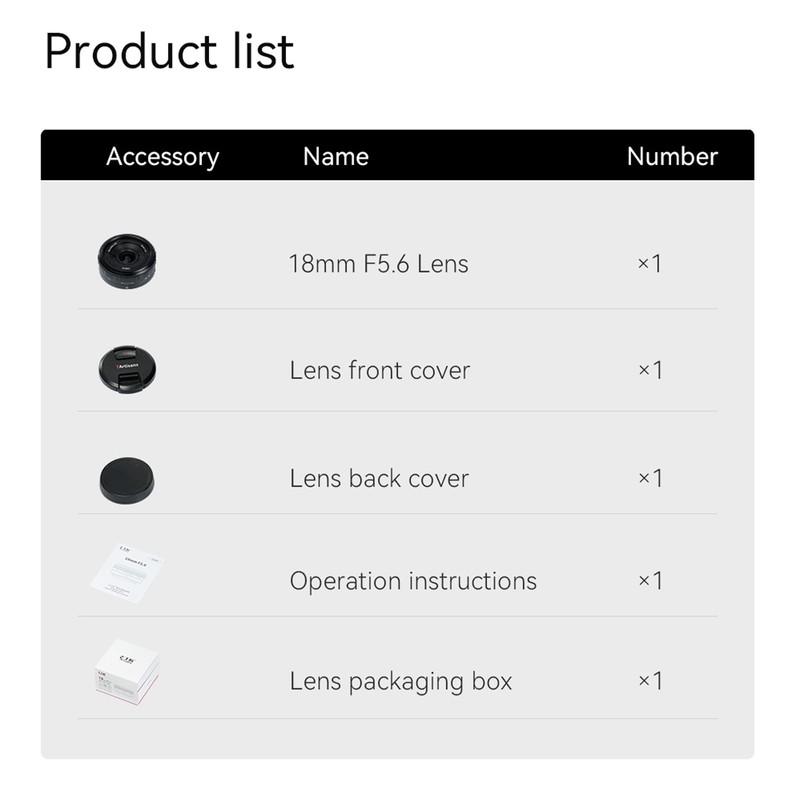Viewport: 800px width, 800px height.
Task: Click the ×1 quantity for packaging box
Action: click(650, 682)
